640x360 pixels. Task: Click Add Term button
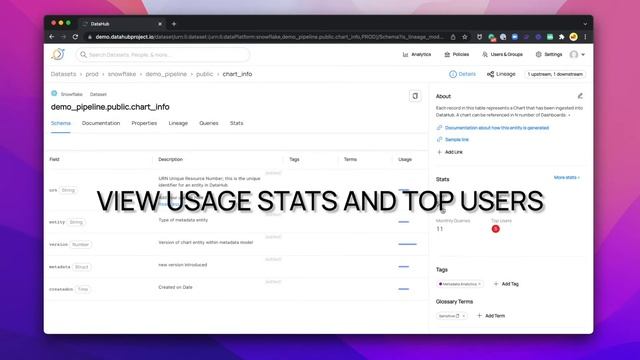(491, 316)
